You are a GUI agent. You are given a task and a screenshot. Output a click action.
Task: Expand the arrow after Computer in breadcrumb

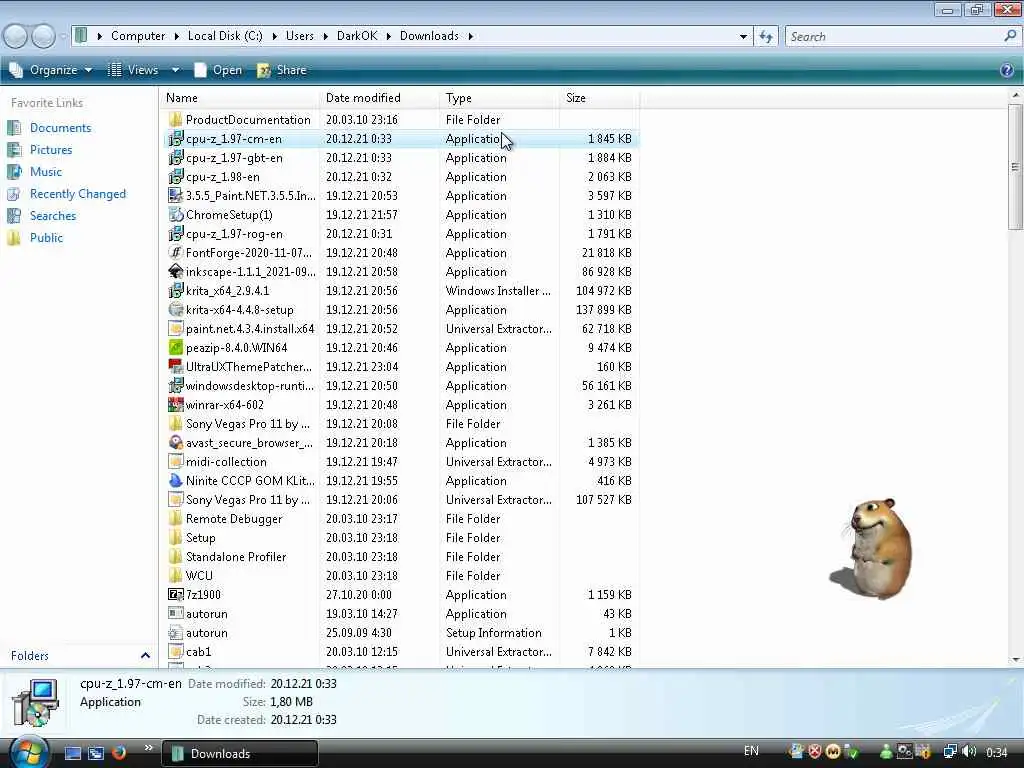pos(176,36)
